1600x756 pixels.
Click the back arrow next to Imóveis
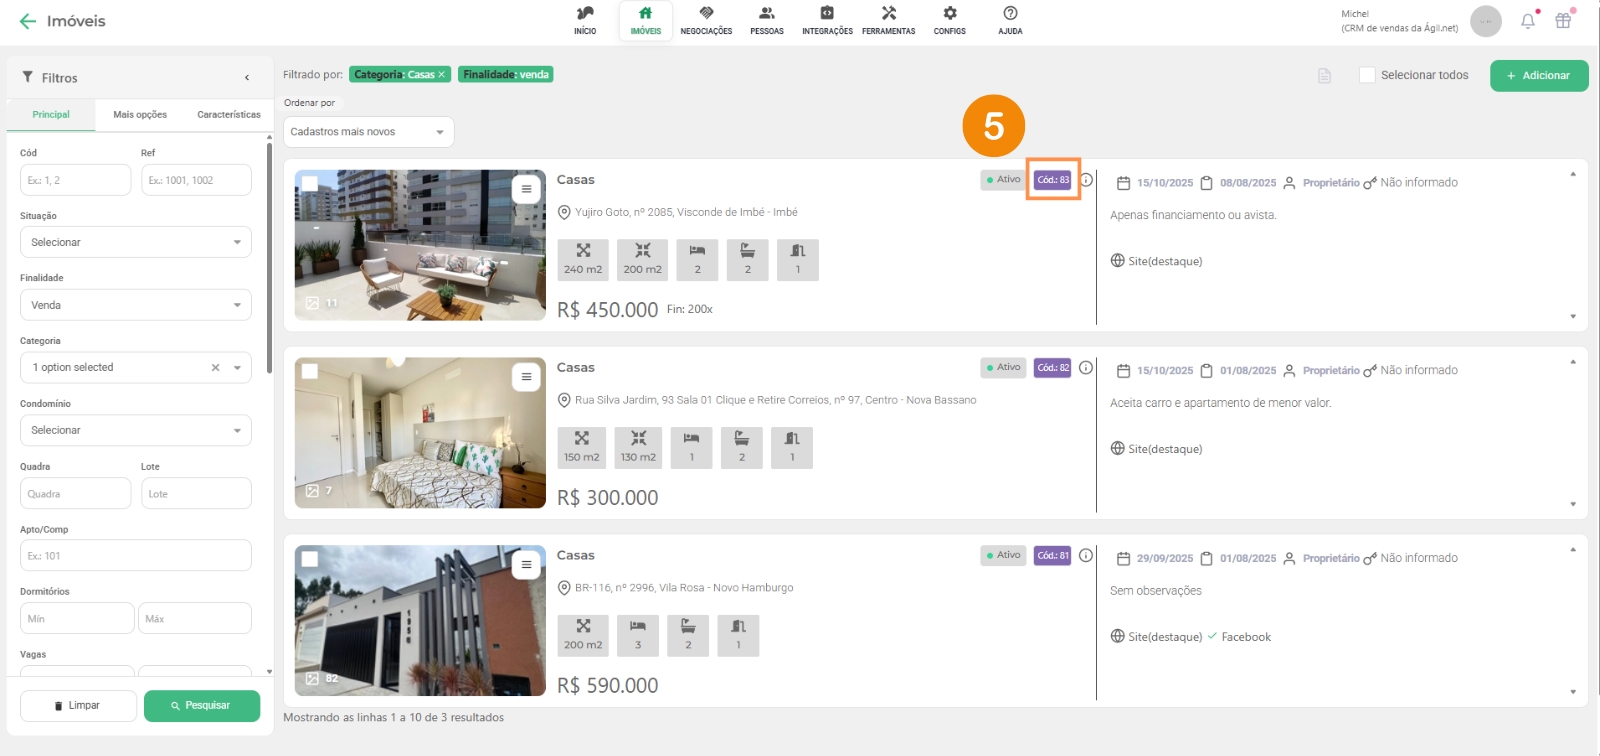pos(27,21)
